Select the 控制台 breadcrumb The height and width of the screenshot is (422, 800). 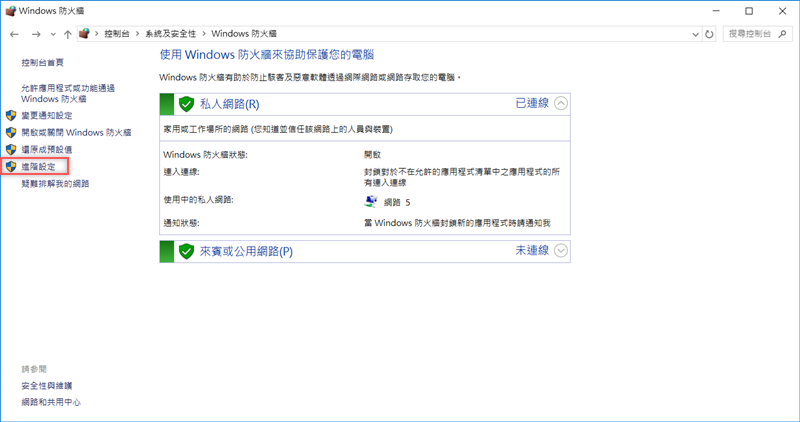point(117,34)
